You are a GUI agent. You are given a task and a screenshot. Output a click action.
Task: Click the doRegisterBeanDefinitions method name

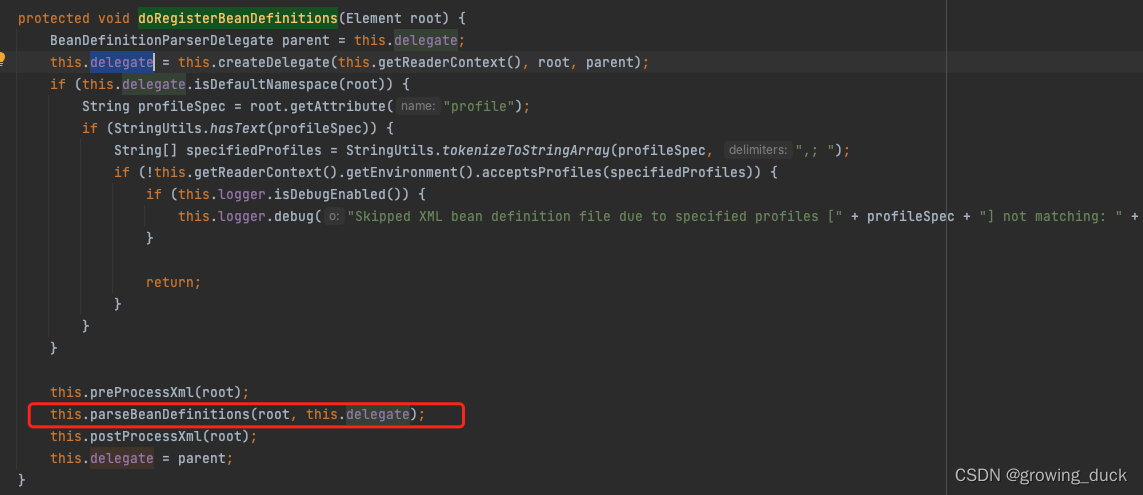coord(238,17)
